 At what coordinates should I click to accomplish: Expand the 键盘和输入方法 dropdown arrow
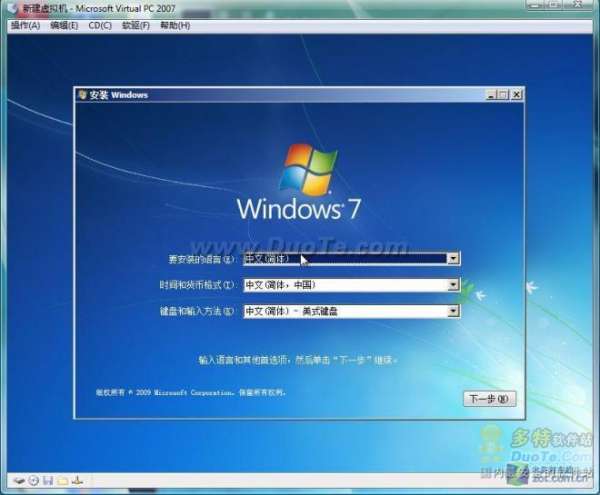pos(453,311)
